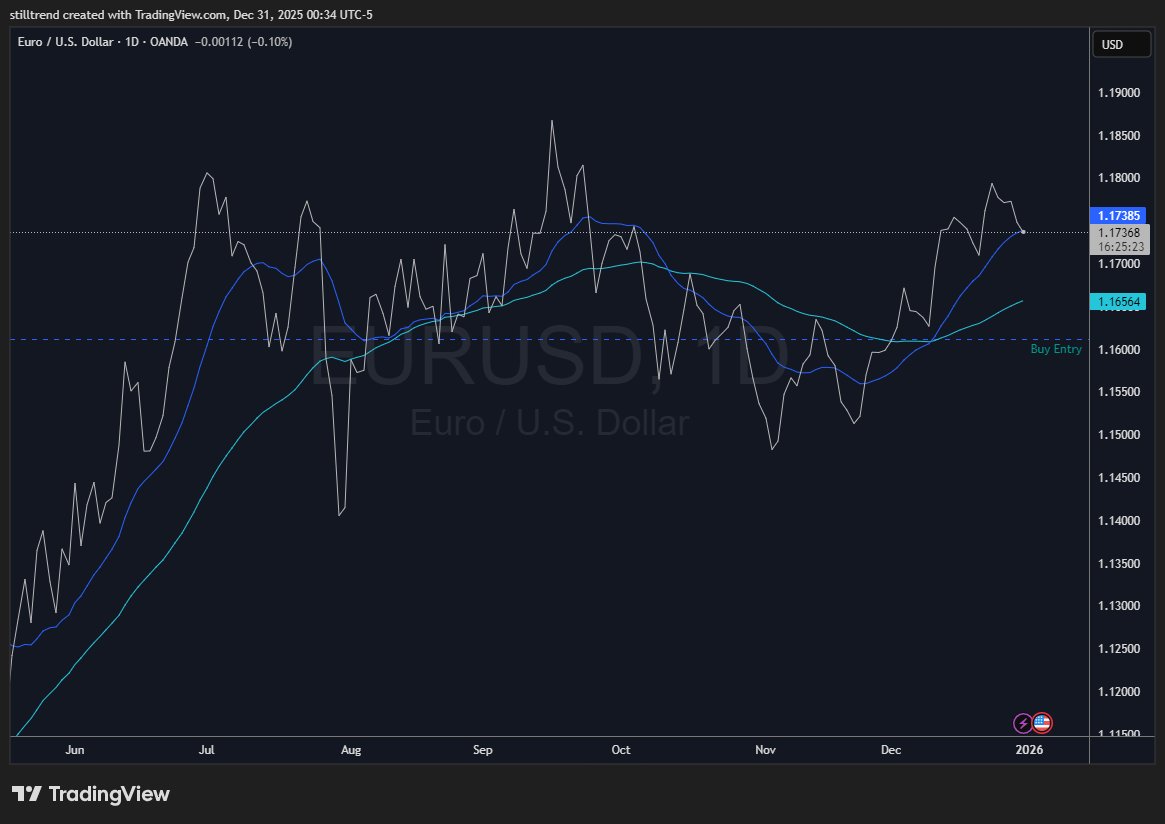This screenshot has width=1165, height=824.
Task: Select the USD button on the price scale
Action: point(1120,44)
